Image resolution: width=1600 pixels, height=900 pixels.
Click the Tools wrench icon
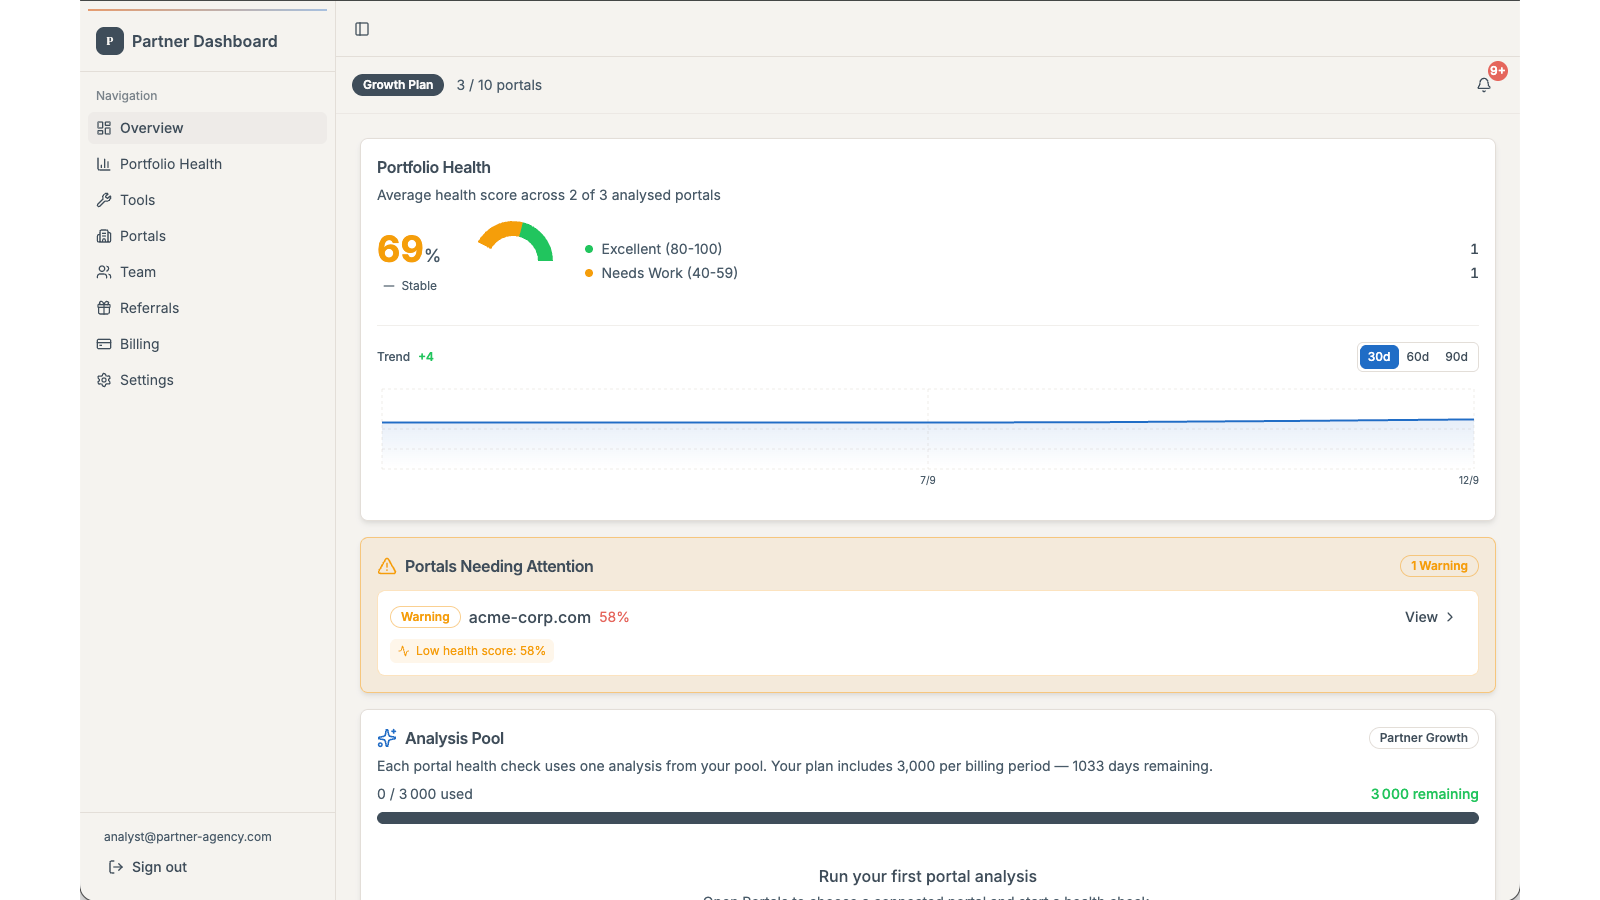coord(104,200)
